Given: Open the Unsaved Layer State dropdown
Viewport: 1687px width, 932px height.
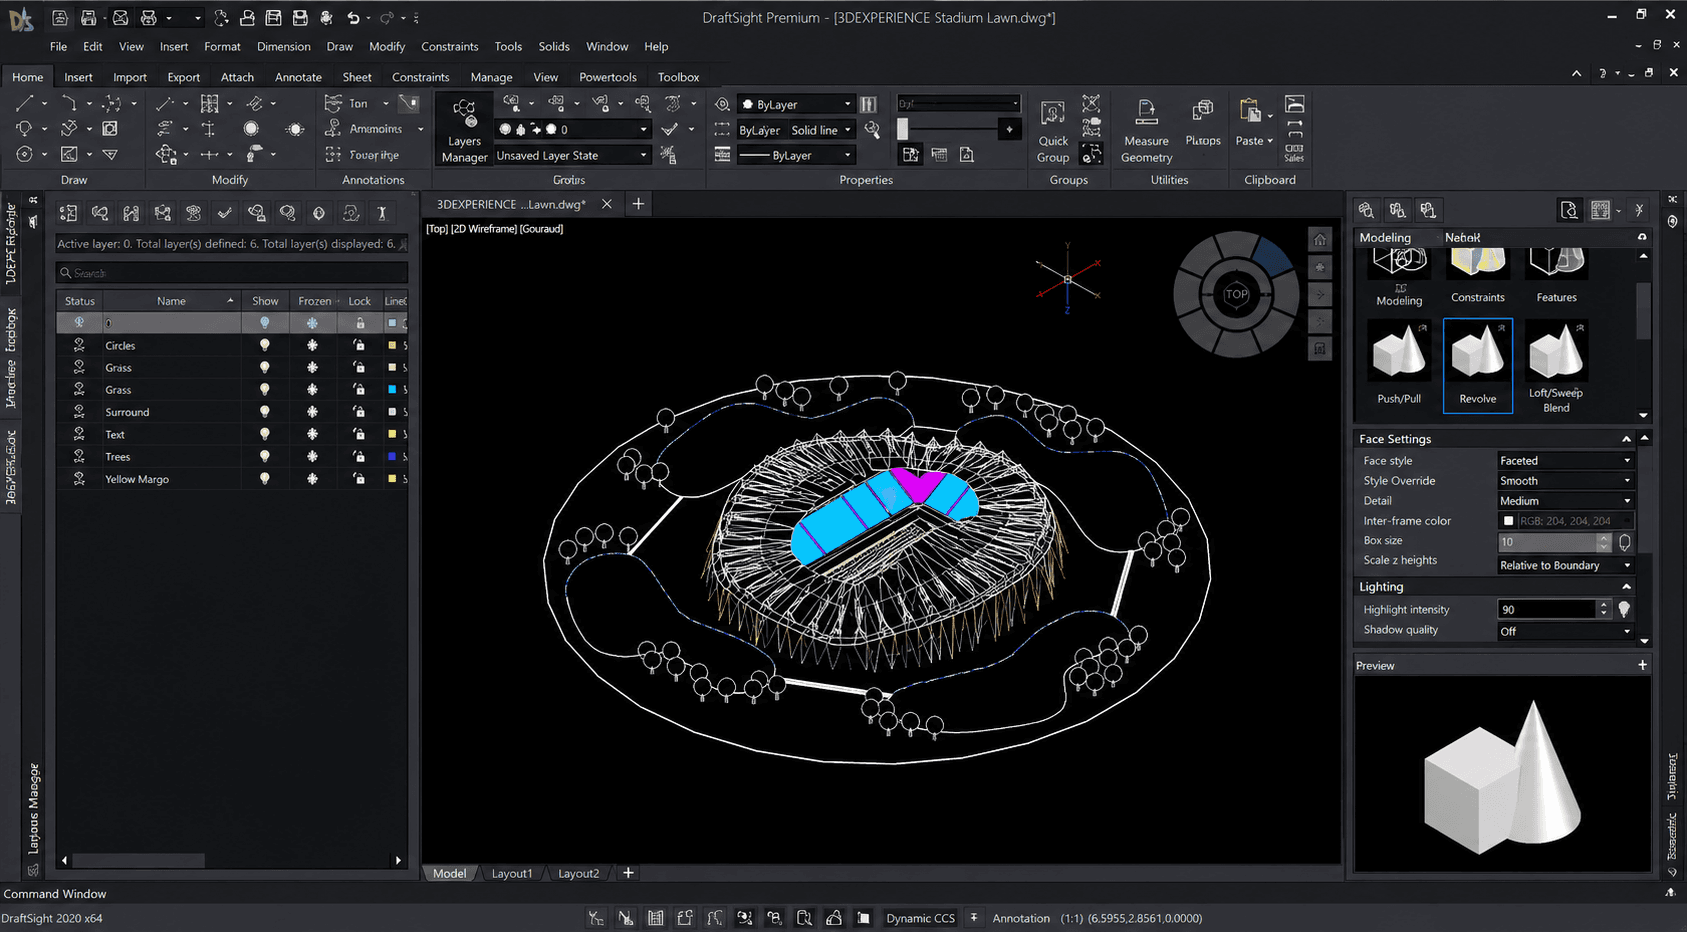Looking at the screenshot, I should point(572,155).
